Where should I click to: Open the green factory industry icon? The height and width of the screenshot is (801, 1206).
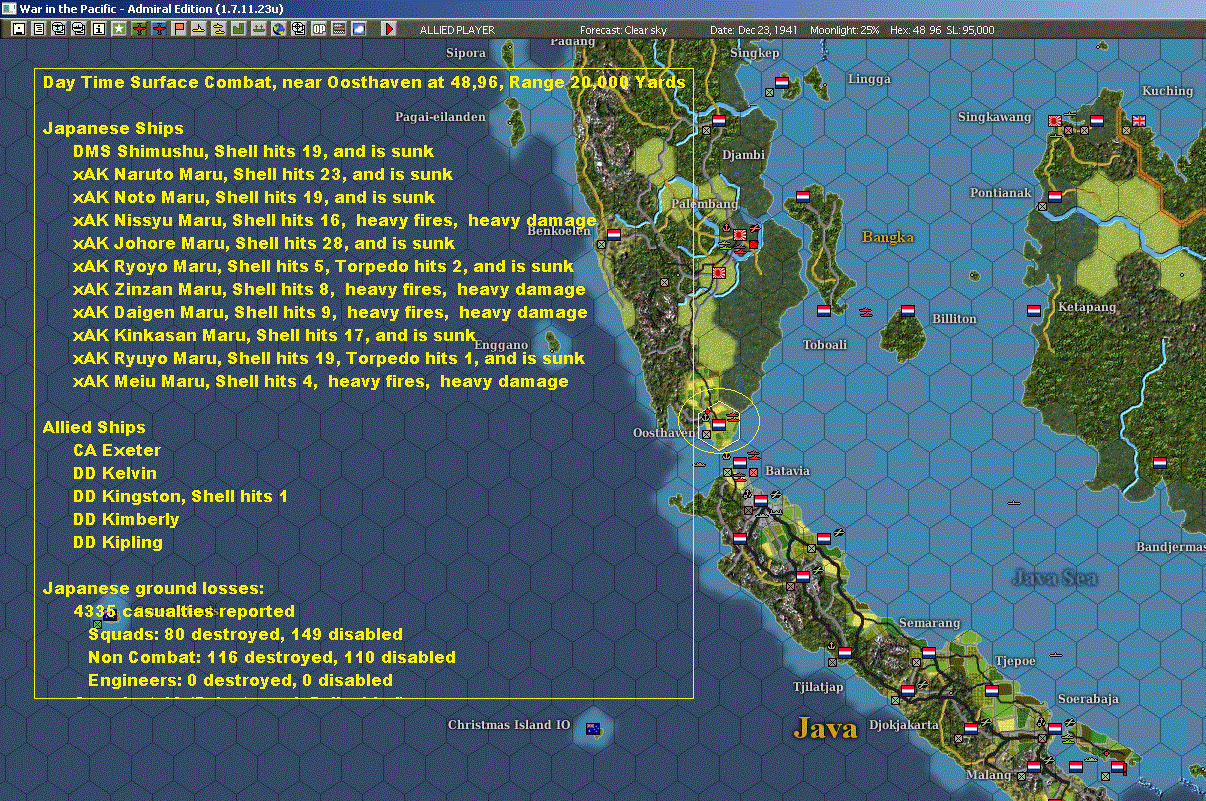click(239, 30)
